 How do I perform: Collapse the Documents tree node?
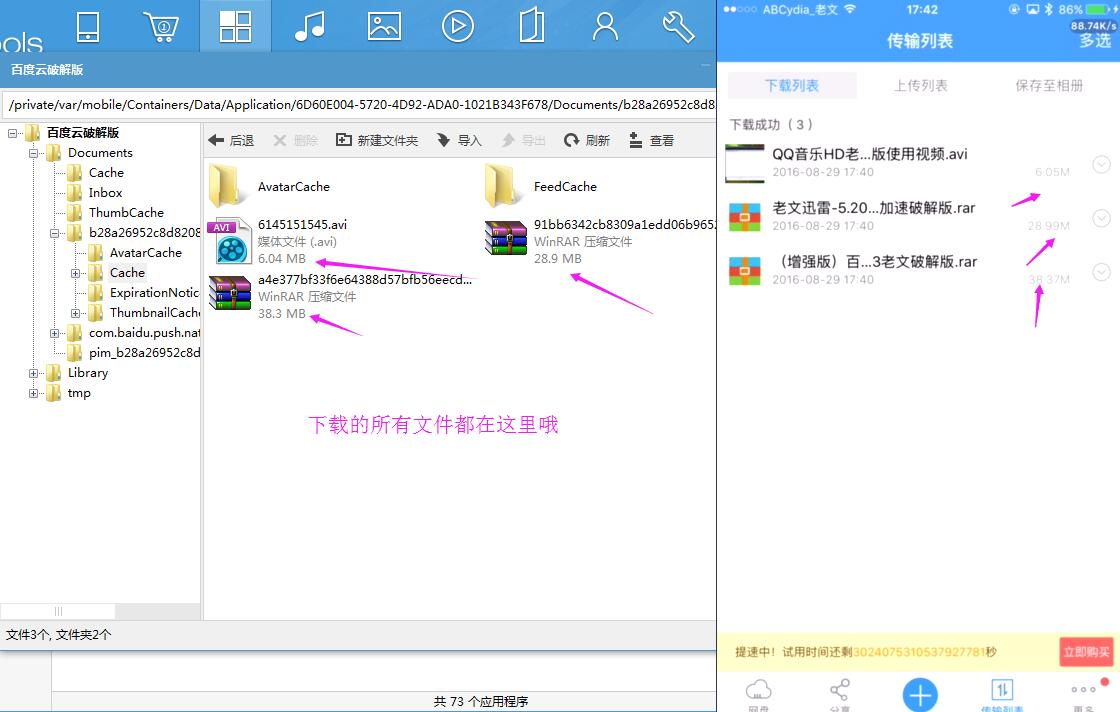coord(34,153)
